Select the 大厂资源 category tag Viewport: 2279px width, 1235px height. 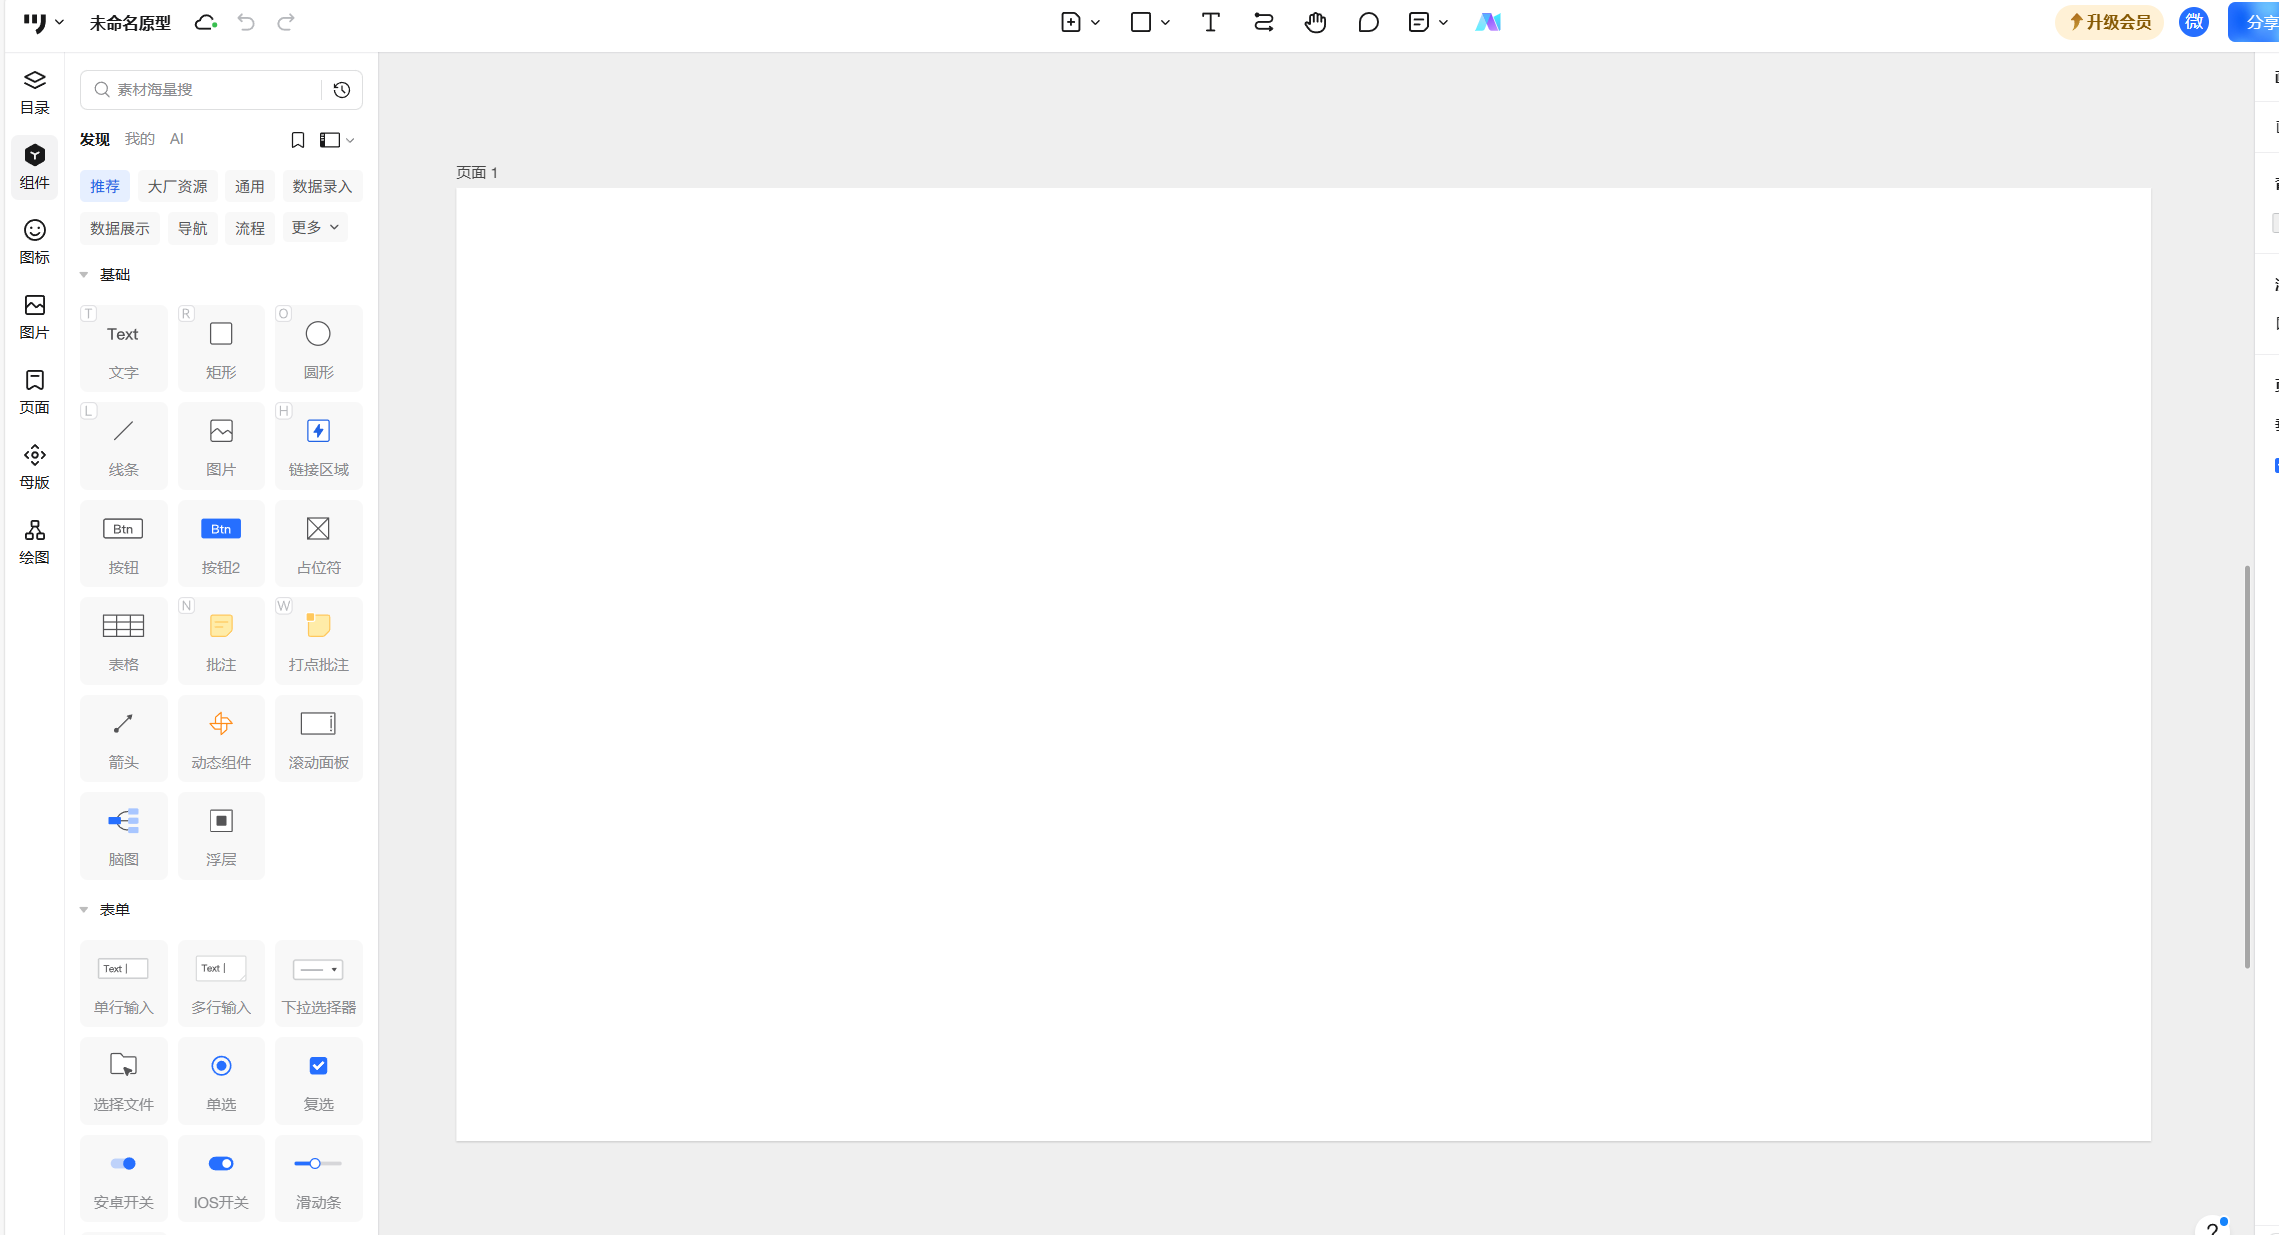click(177, 187)
